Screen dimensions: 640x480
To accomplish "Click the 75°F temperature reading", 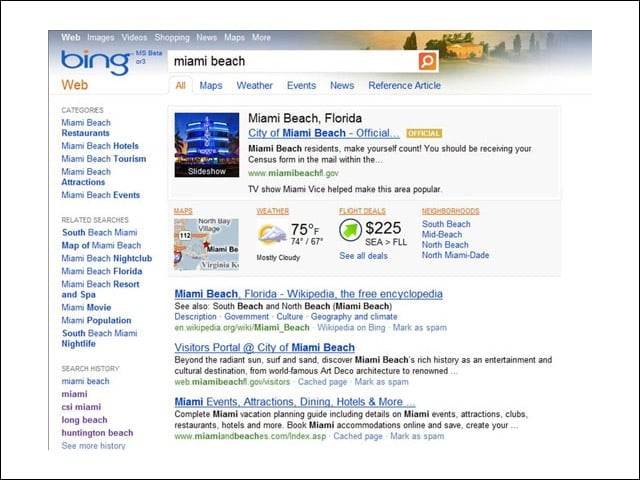I will 305,230.
